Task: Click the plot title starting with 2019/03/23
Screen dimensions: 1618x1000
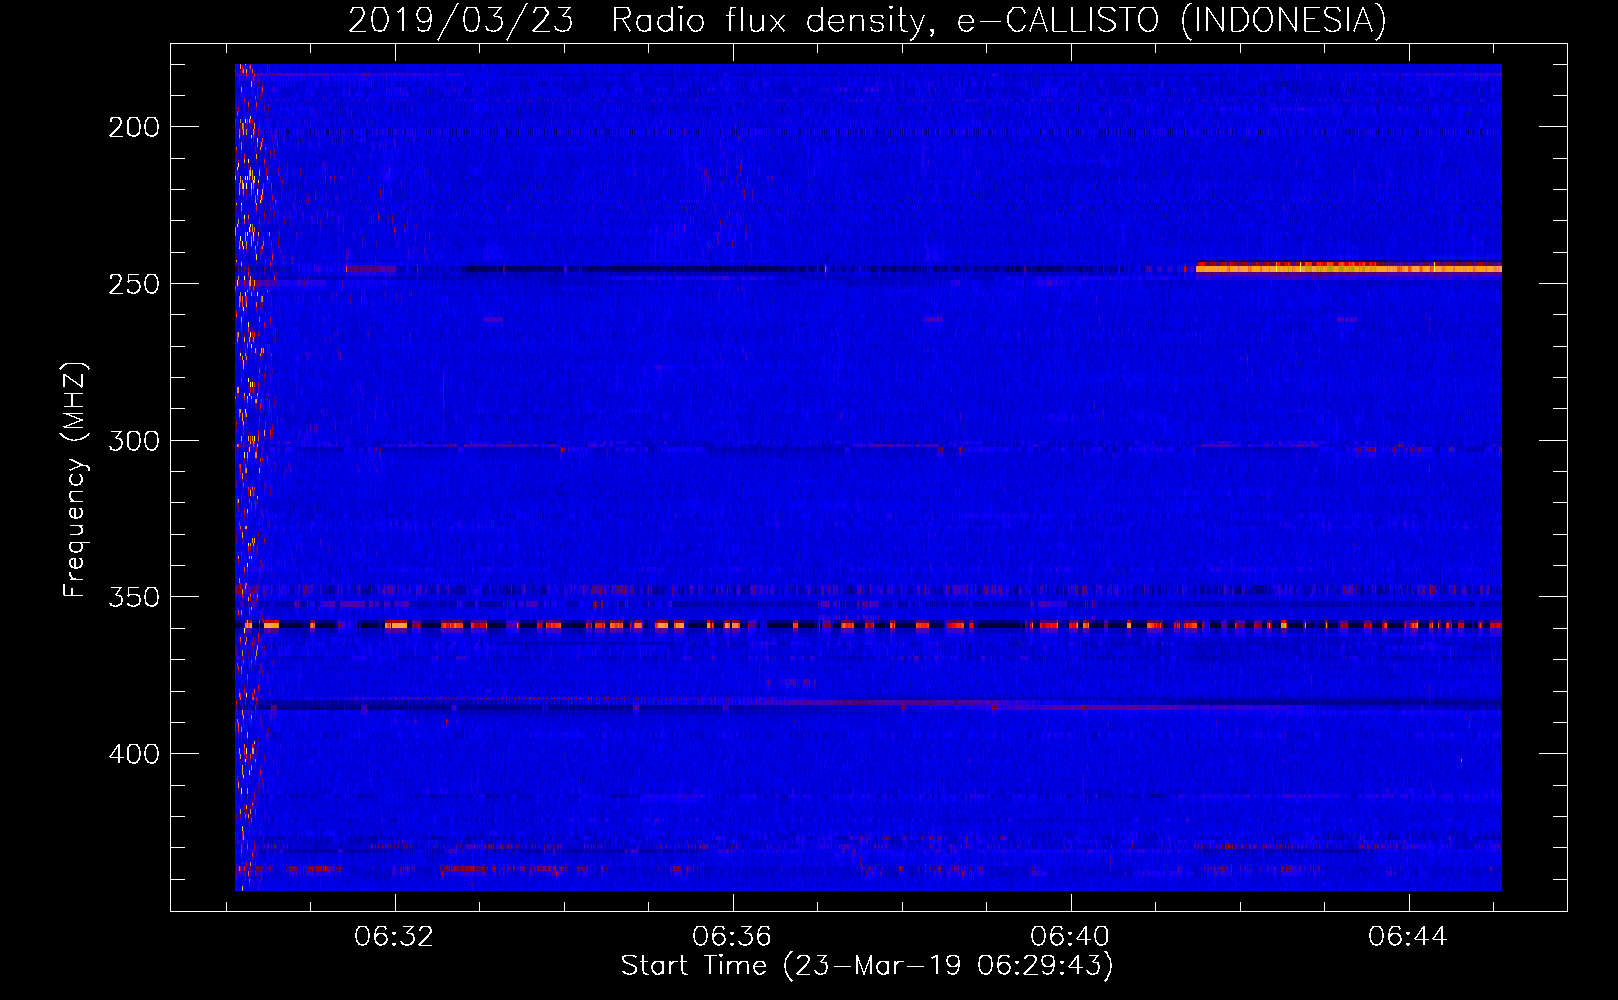Action: [867, 20]
